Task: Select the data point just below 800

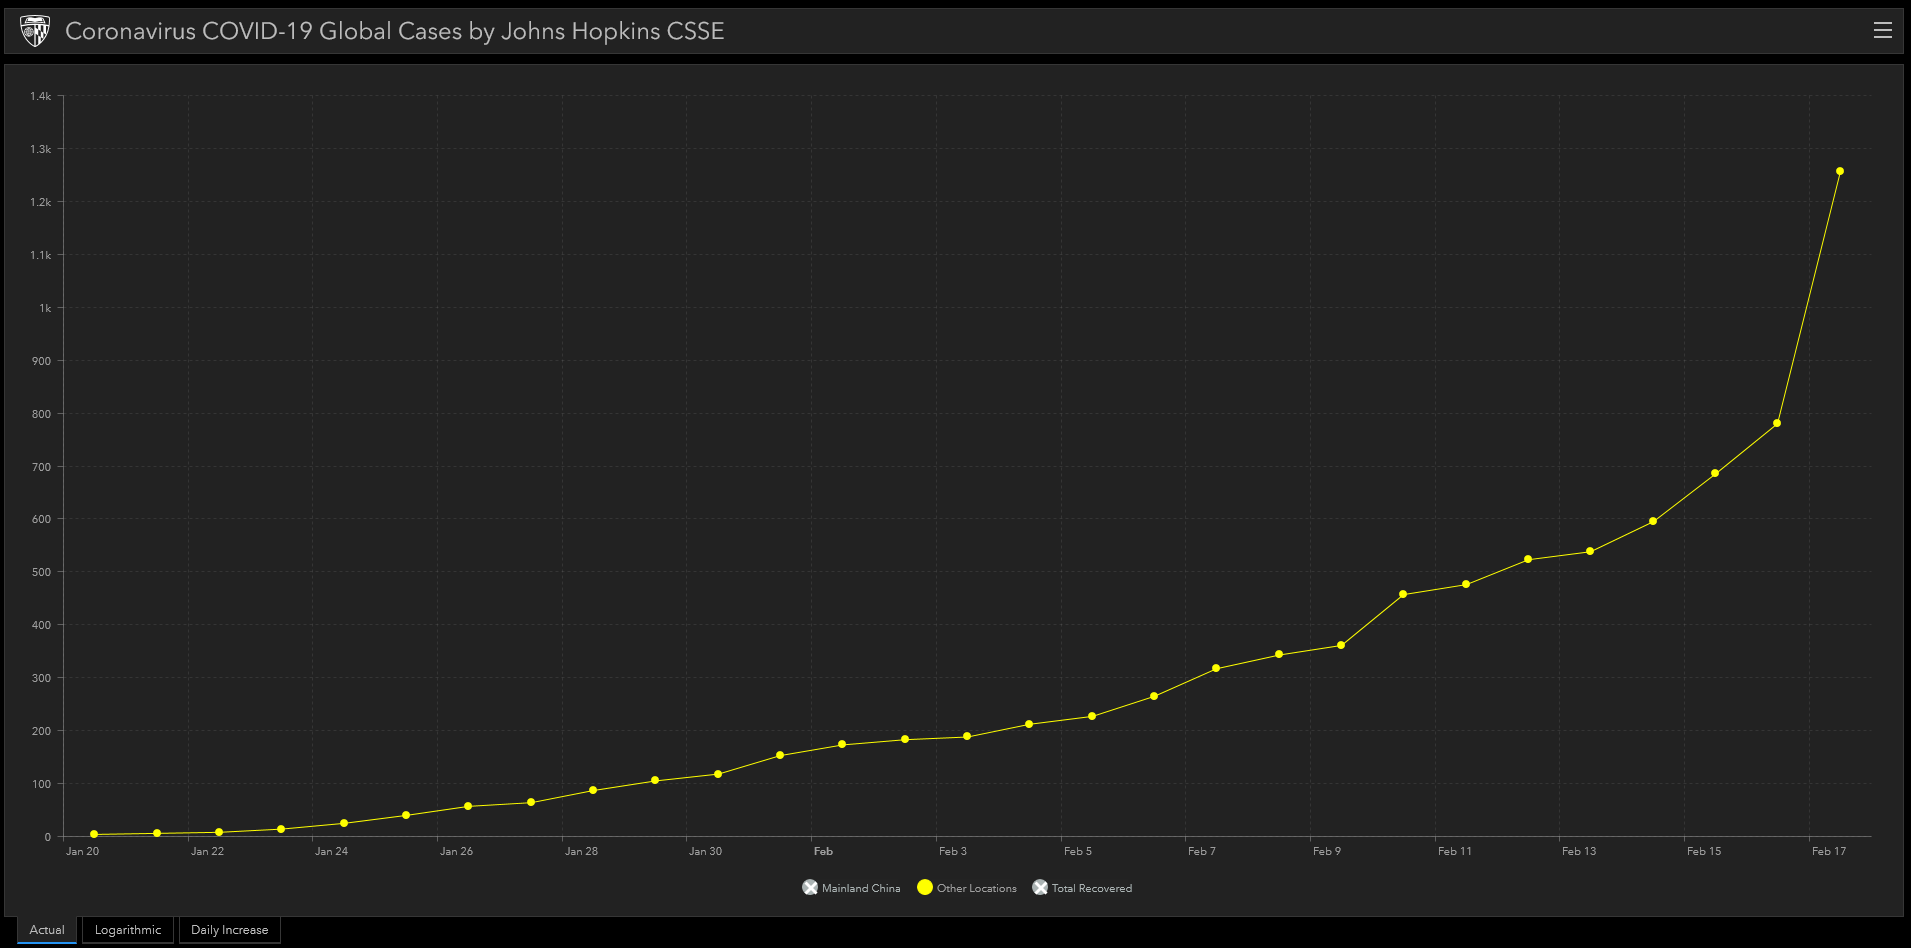Action: pyautogui.click(x=1777, y=423)
